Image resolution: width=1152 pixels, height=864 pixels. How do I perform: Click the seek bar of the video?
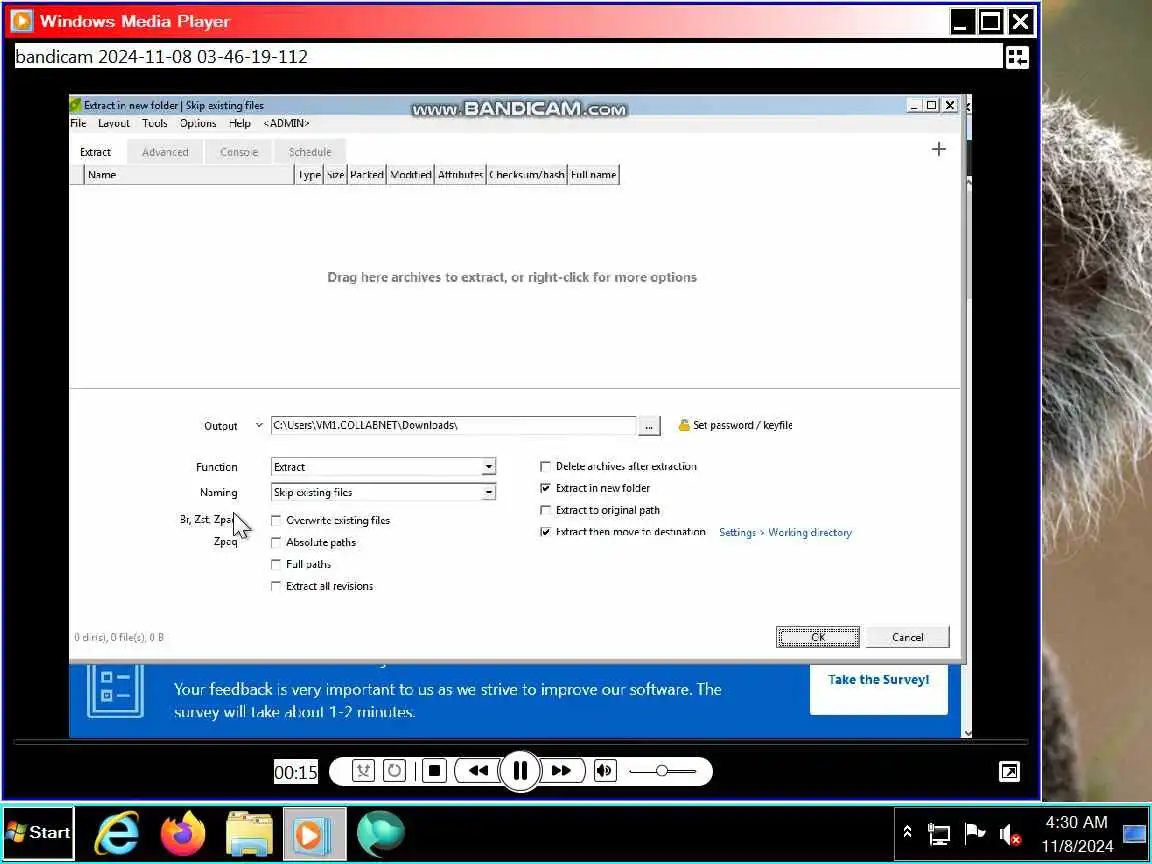(520, 743)
